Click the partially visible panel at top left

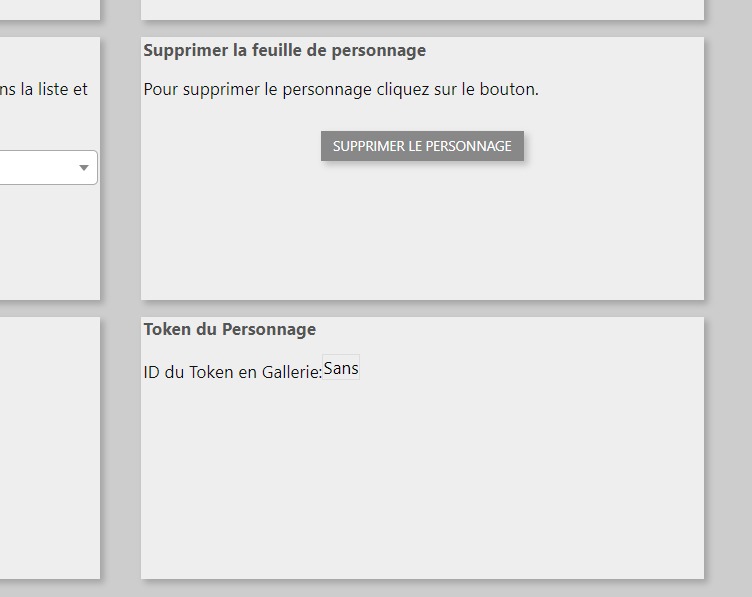pos(48,8)
